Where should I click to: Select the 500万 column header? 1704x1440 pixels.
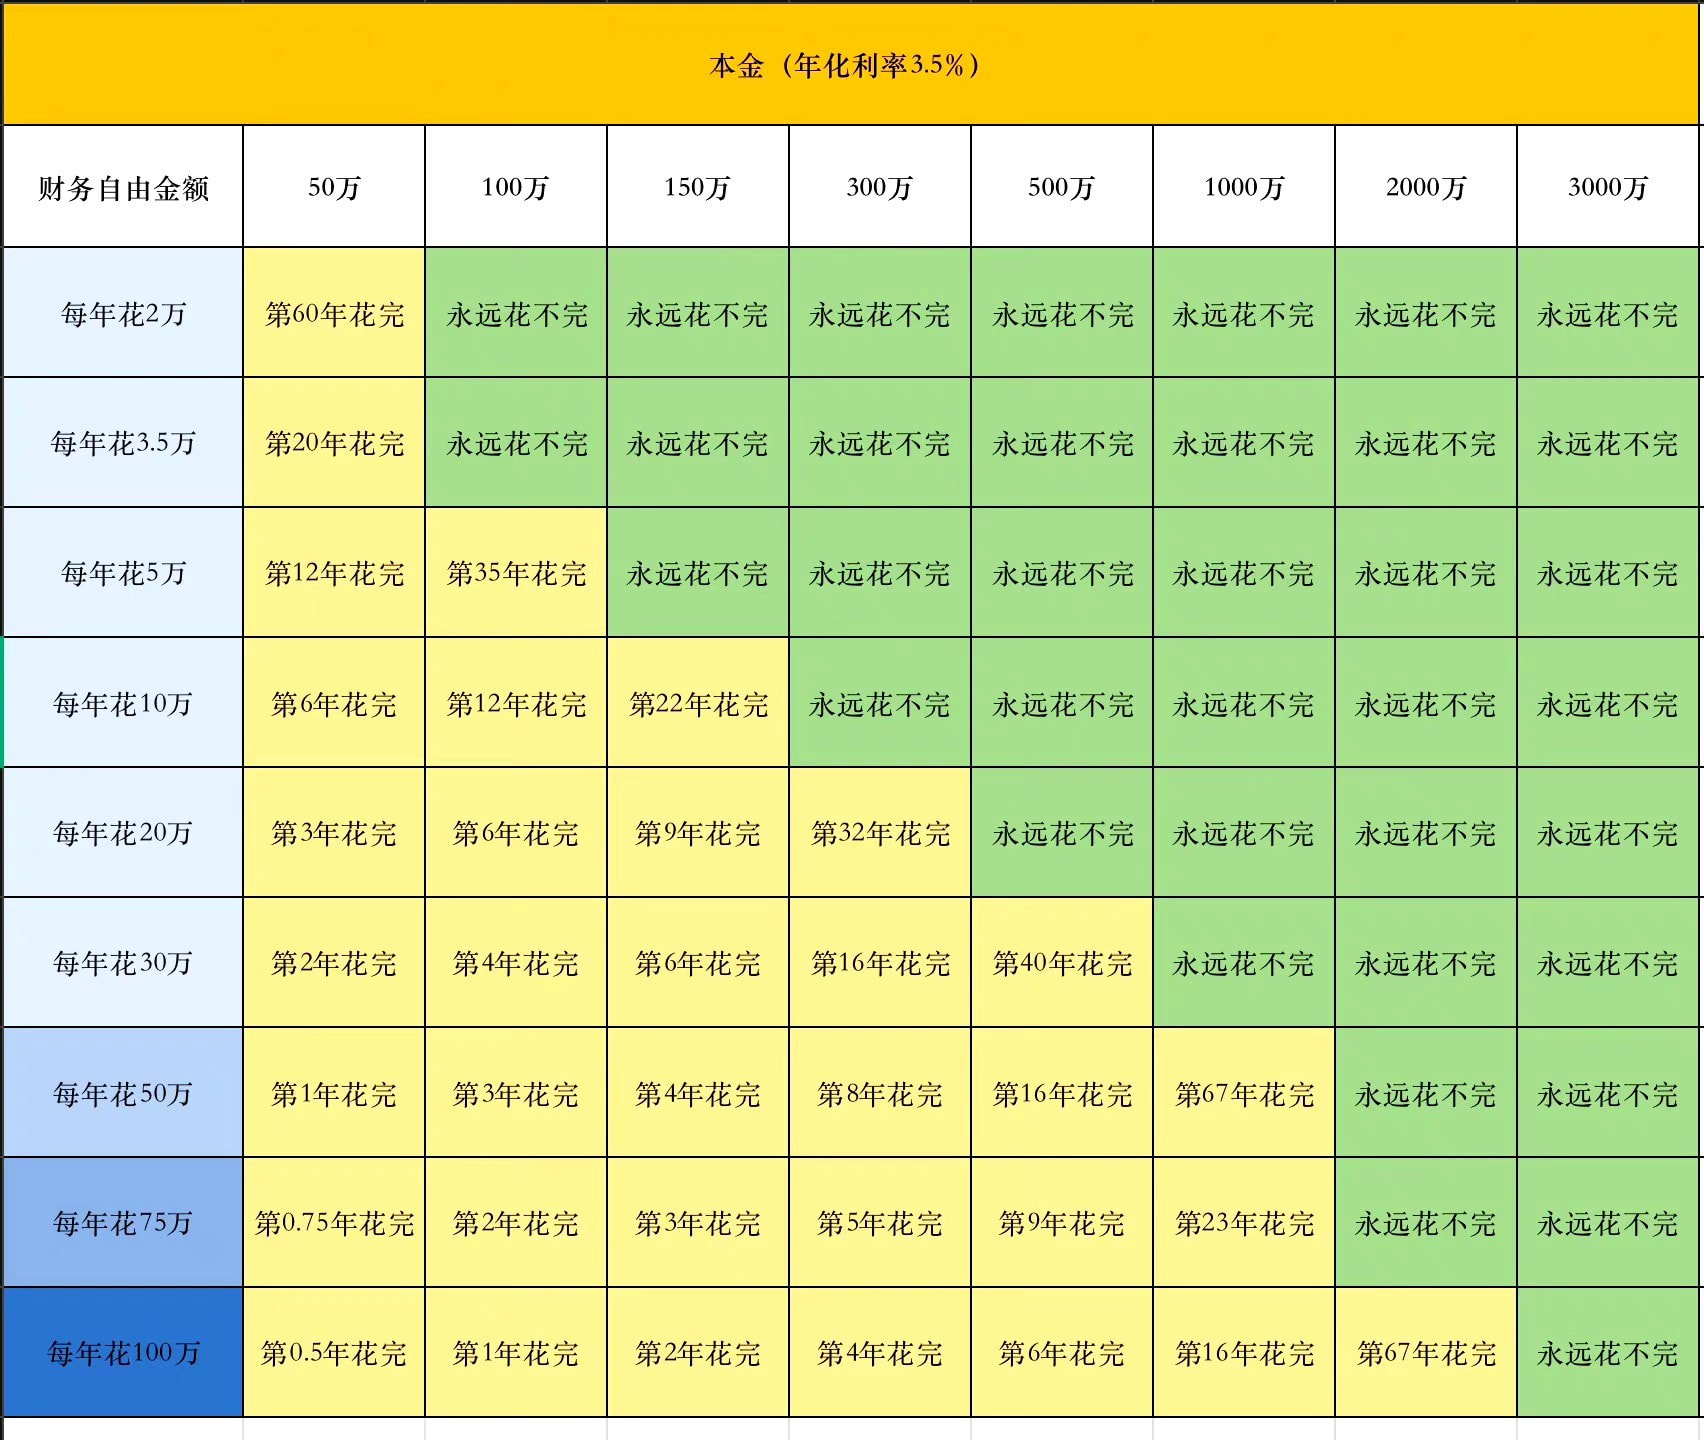pos(1062,187)
